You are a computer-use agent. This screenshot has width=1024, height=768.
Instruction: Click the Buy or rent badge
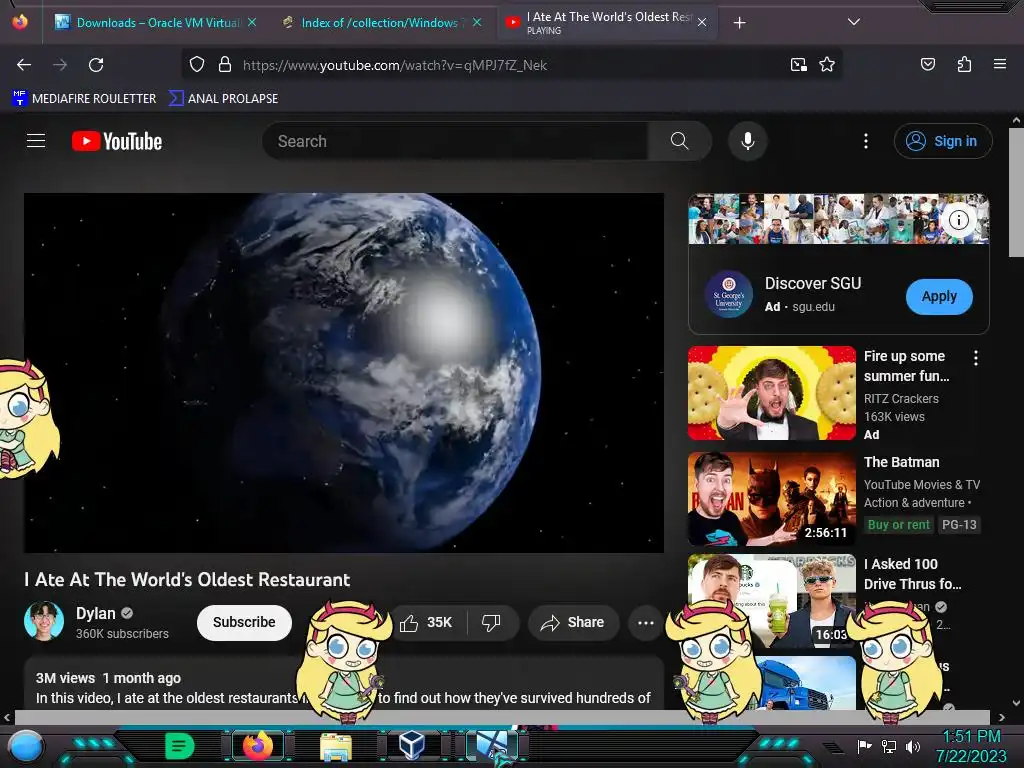click(x=899, y=524)
